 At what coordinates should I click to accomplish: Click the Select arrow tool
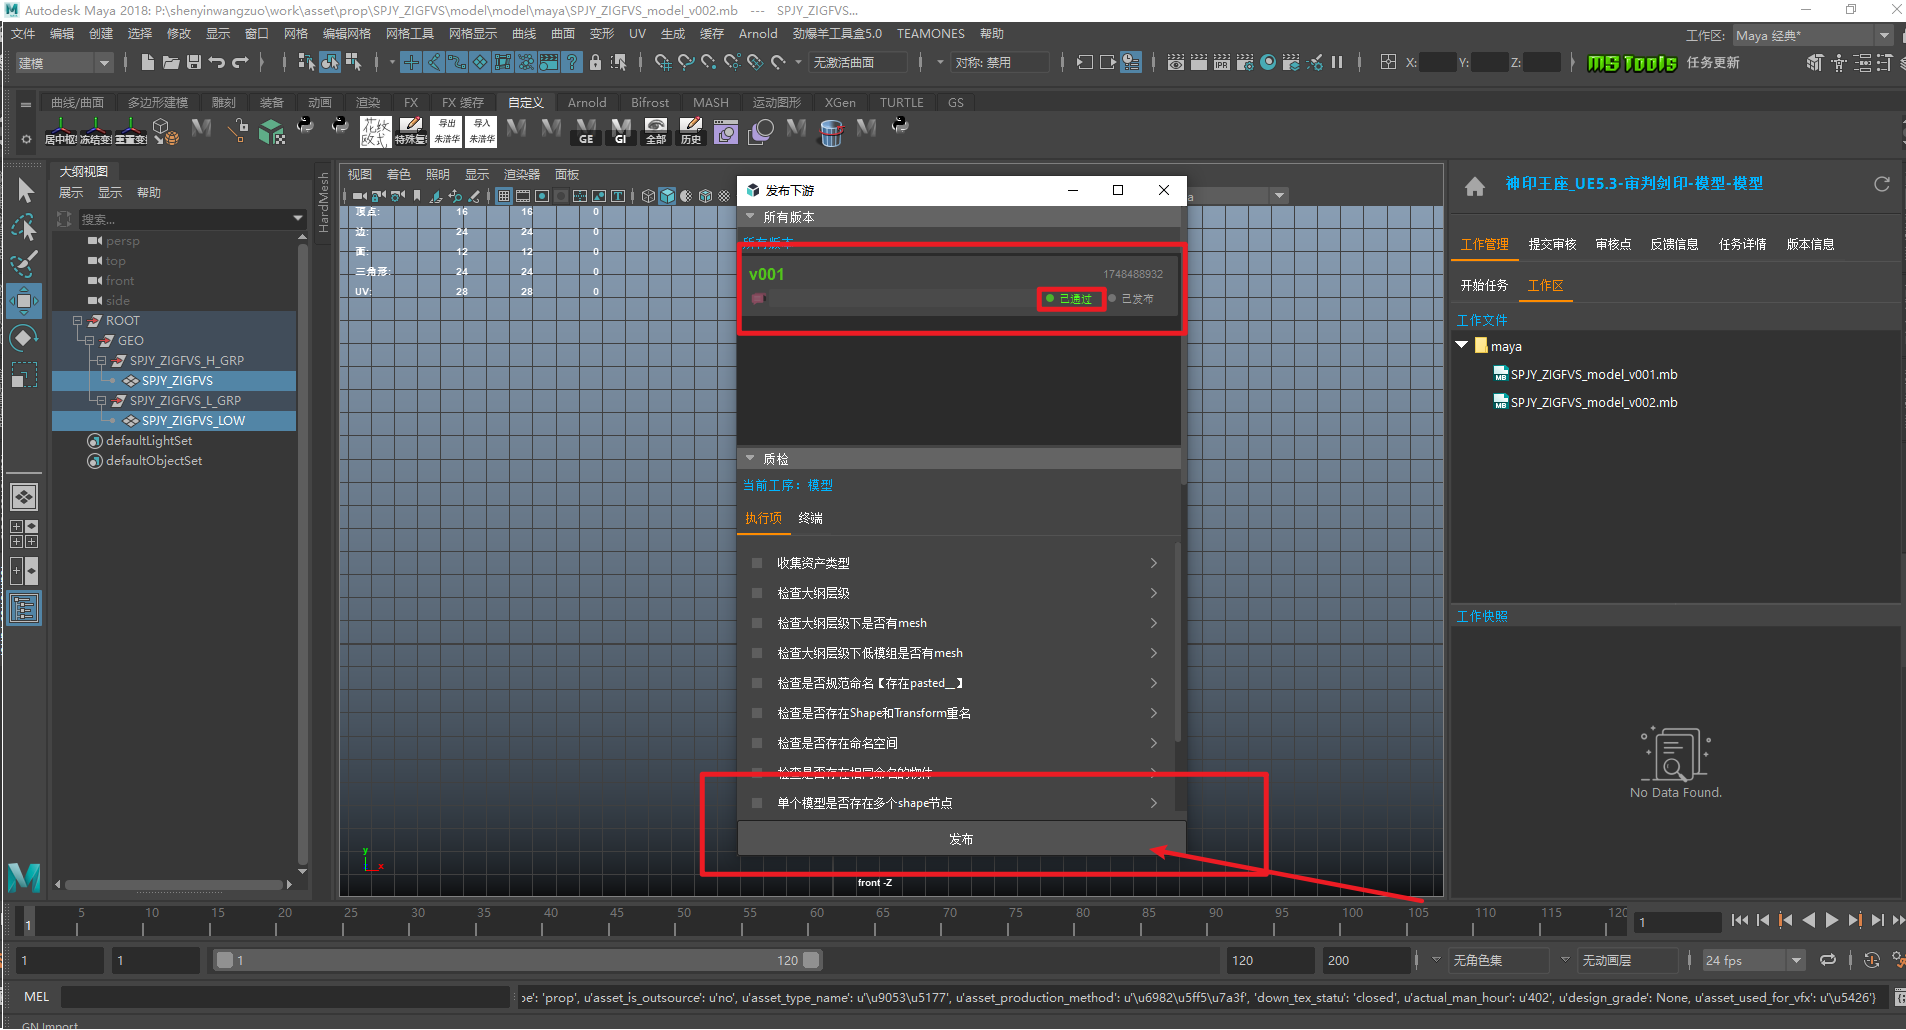click(x=25, y=191)
